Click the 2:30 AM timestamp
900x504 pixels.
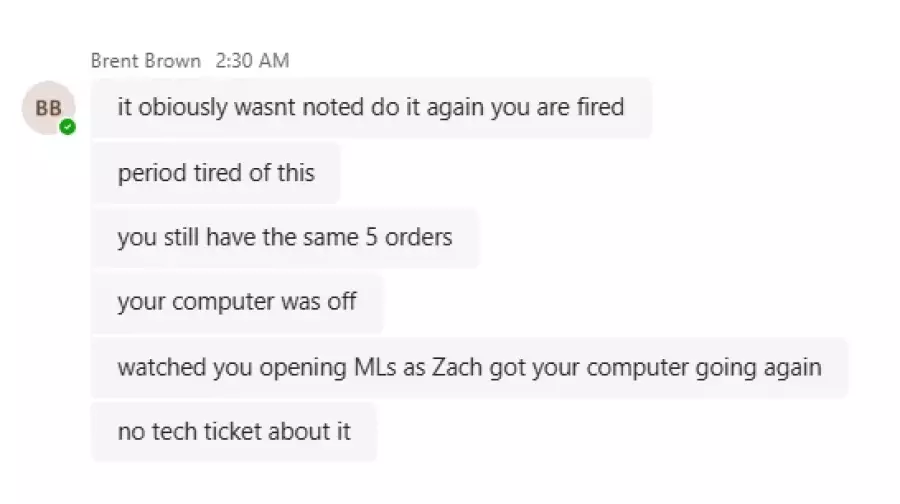[x=252, y=61]
